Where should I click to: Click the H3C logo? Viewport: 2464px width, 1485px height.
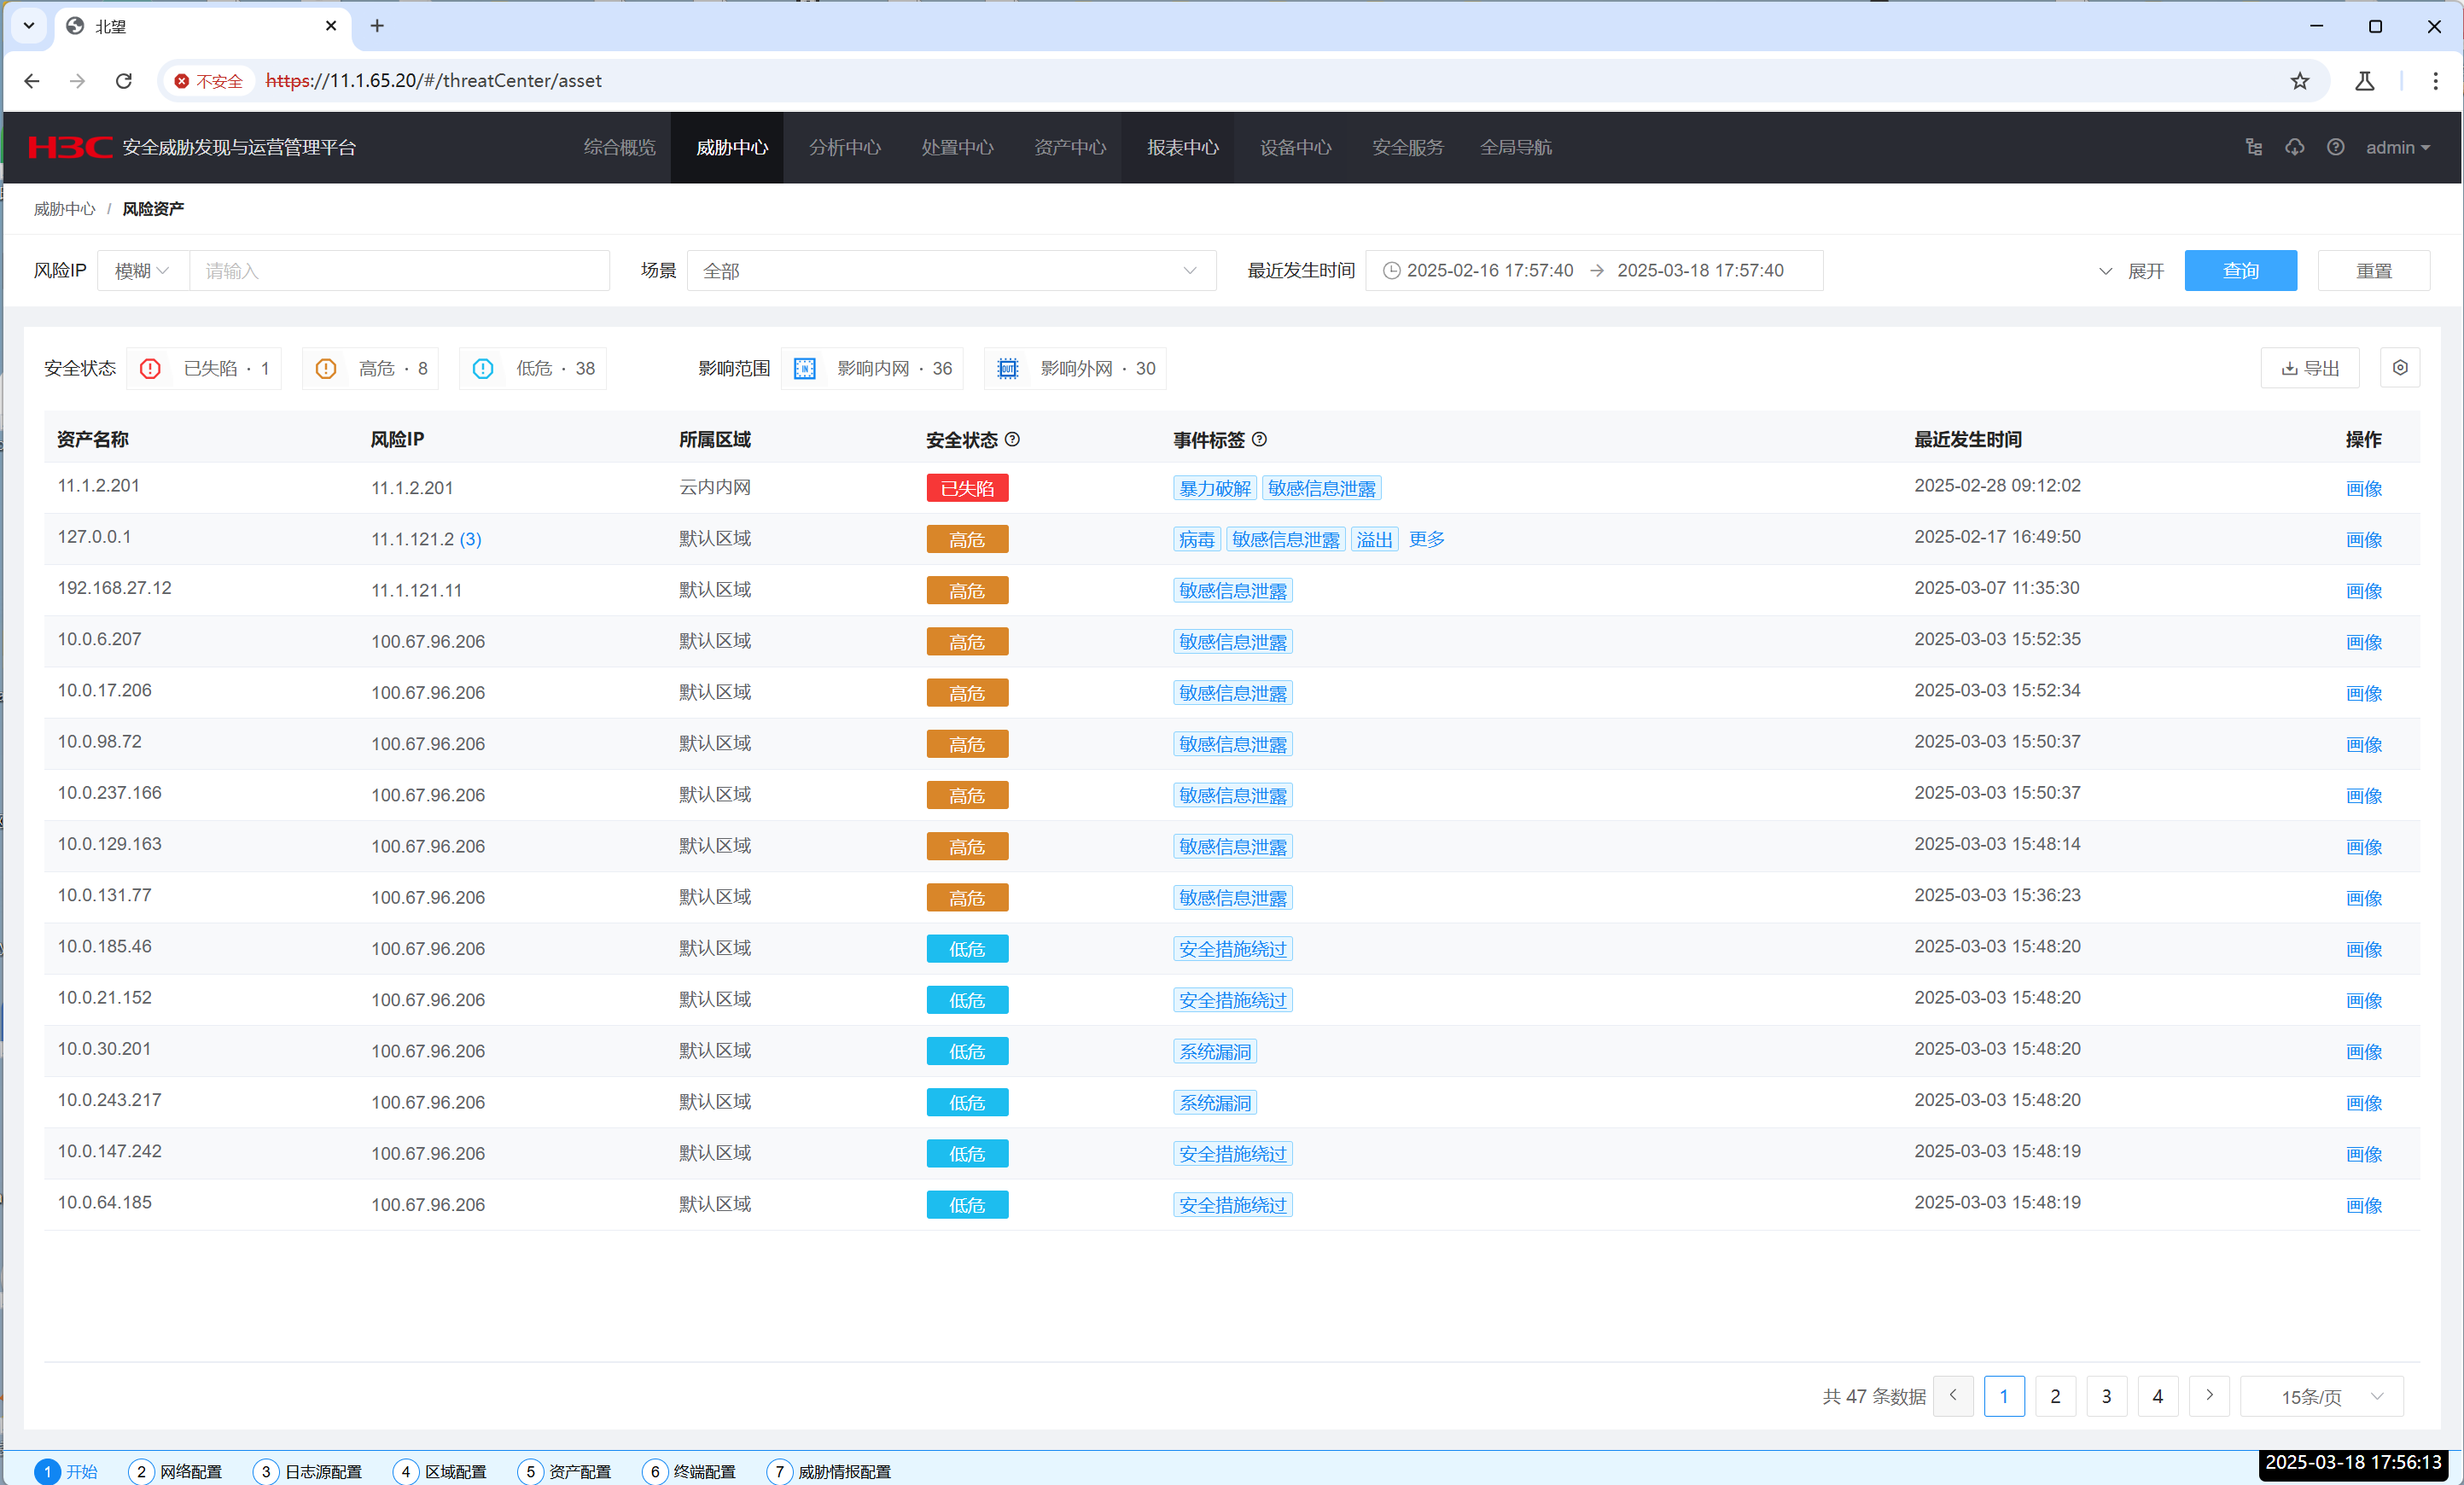click(70, 147)
